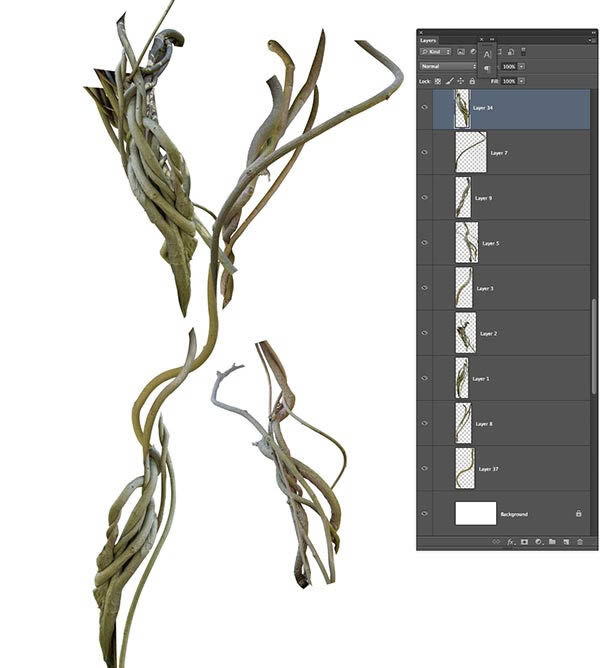Image resolution: width=600 pixels, height=668 pixels.
Task: Close the small docked type panel
Action: pyautogui.click(x=482, y=39)
